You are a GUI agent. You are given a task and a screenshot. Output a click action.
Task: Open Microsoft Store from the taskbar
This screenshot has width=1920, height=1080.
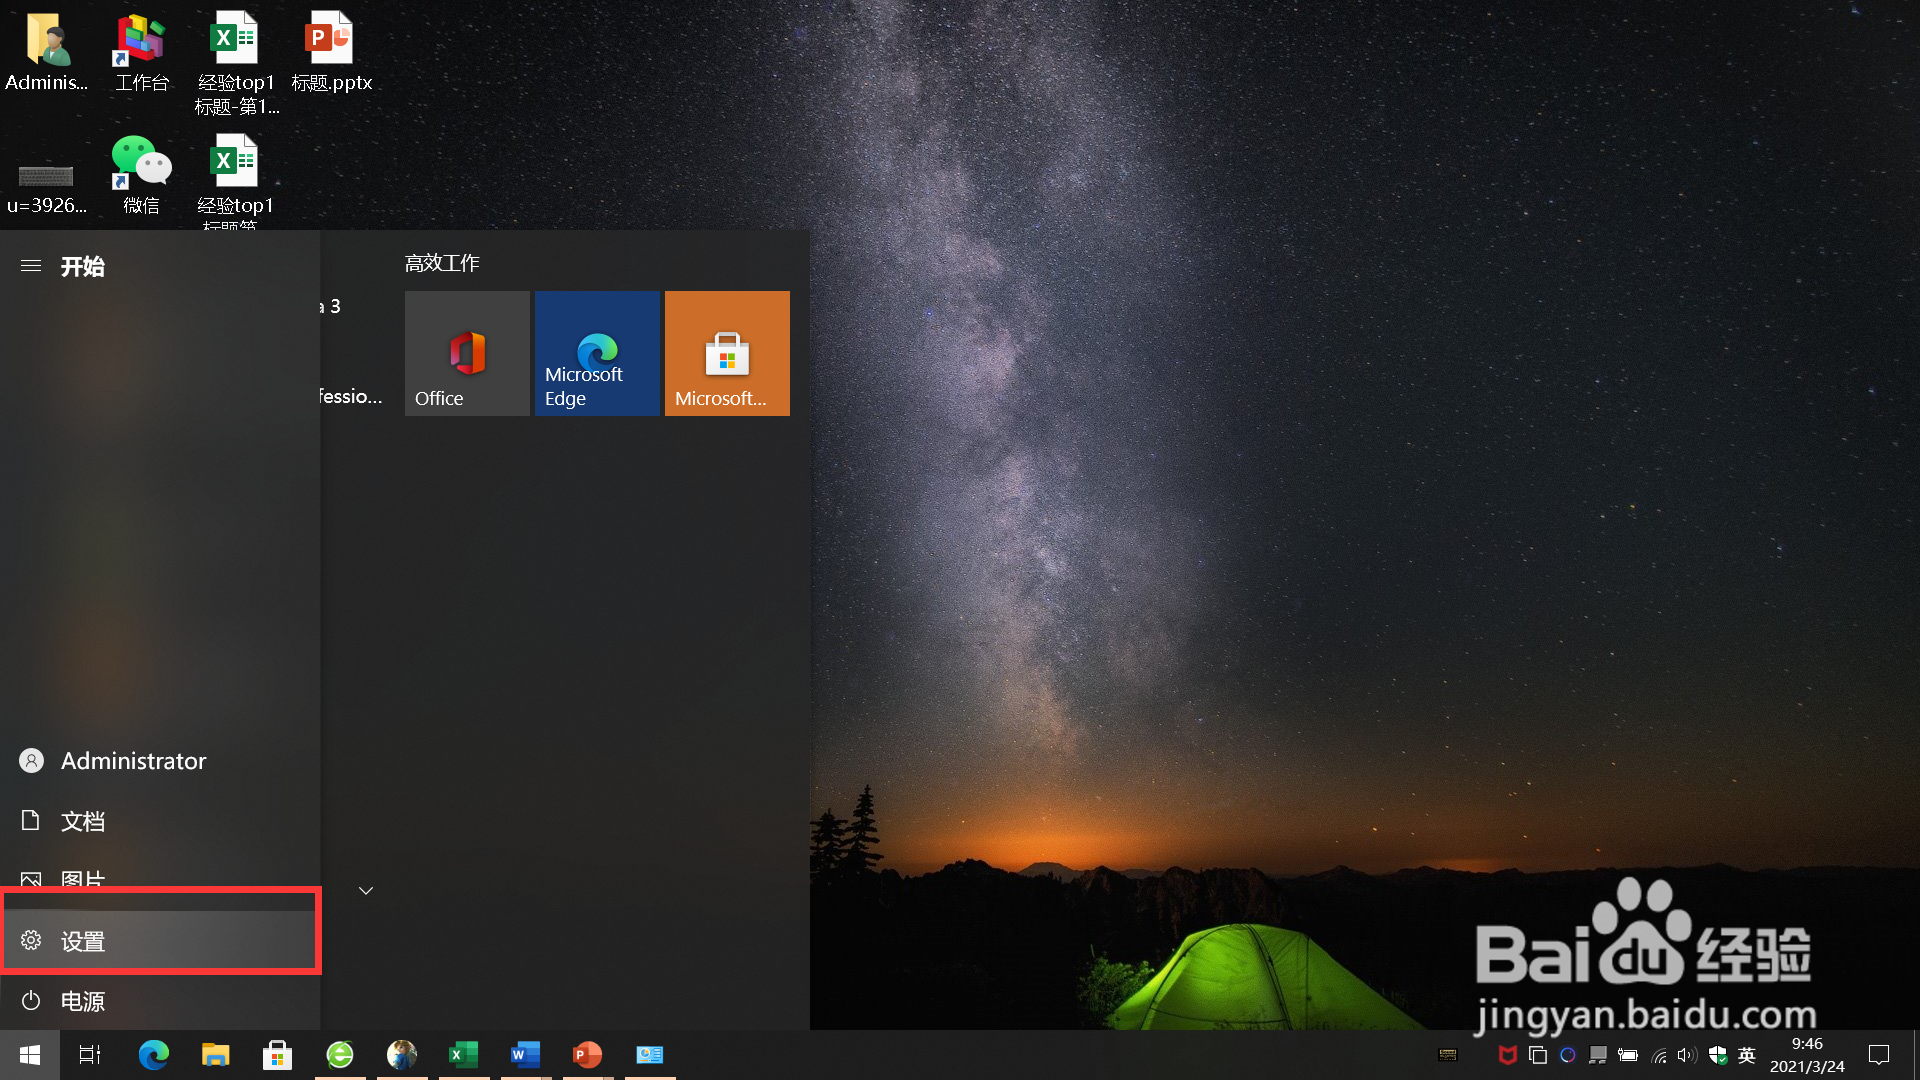(x=277, y=1054)
